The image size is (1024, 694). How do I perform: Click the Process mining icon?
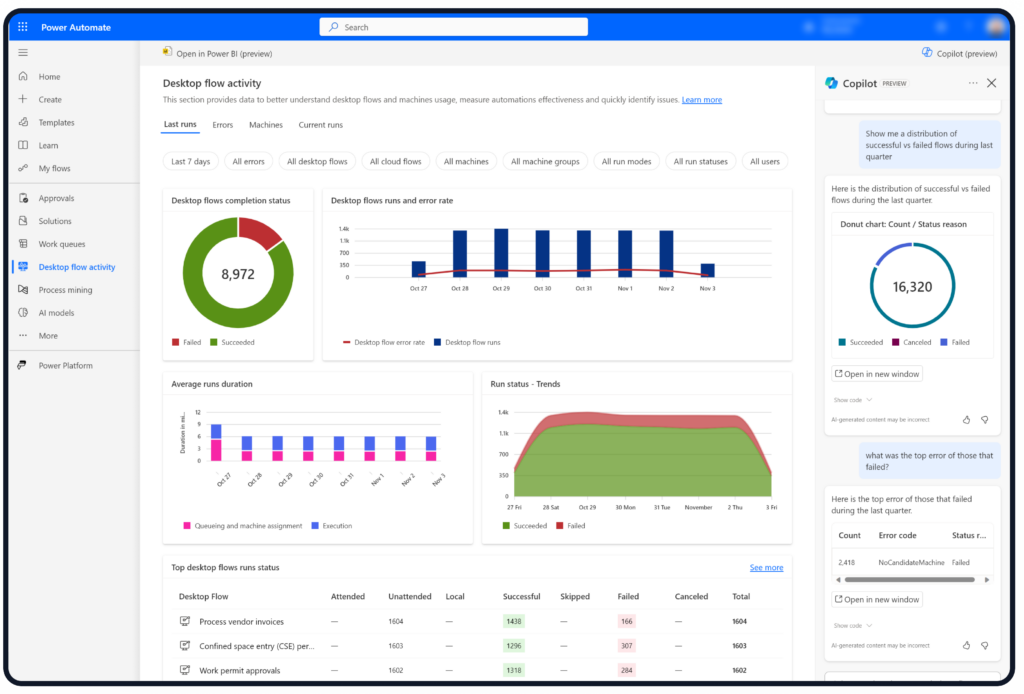(x=23, y=289)
